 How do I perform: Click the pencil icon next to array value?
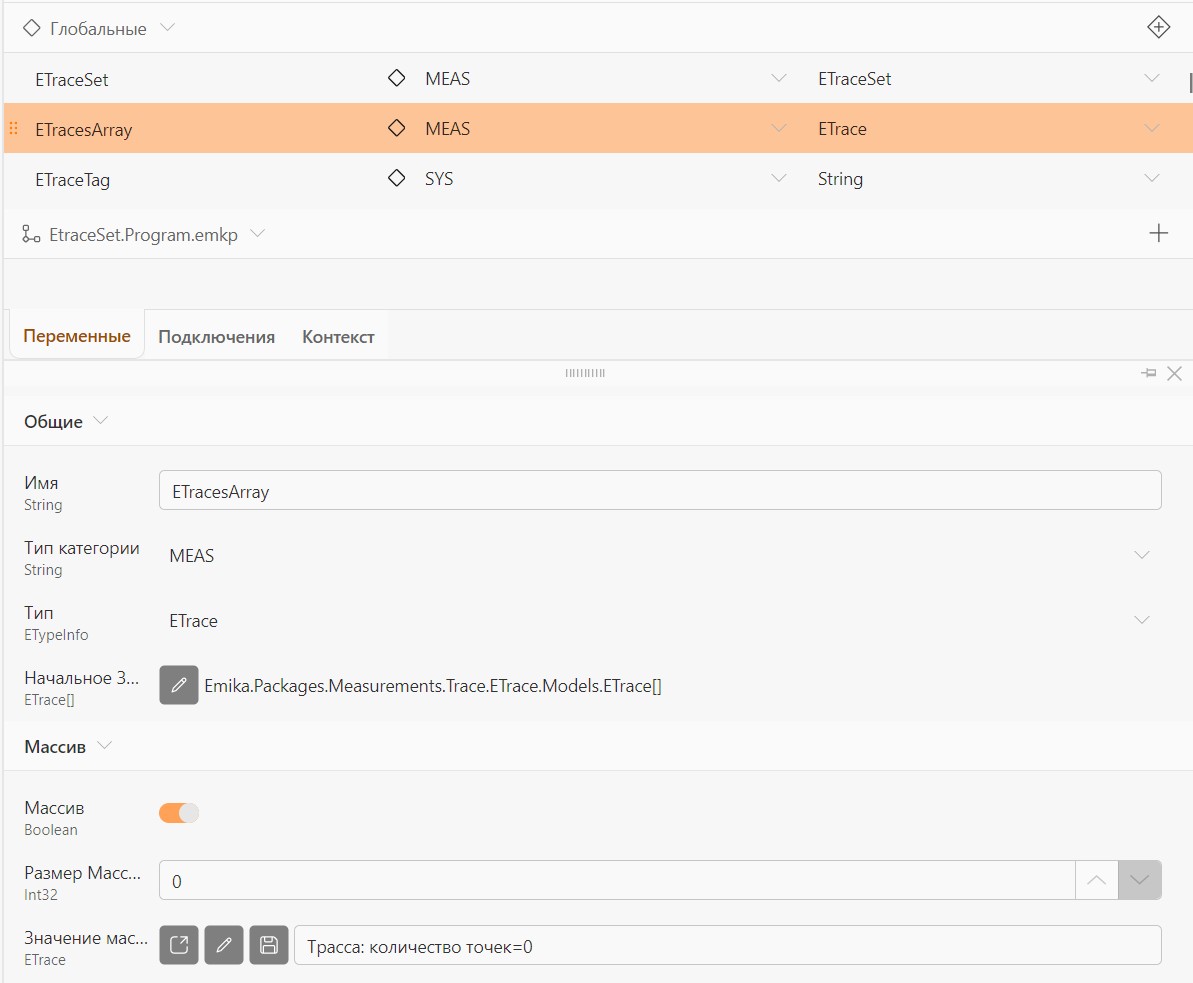pyautogui.click(x=224, y=945)
